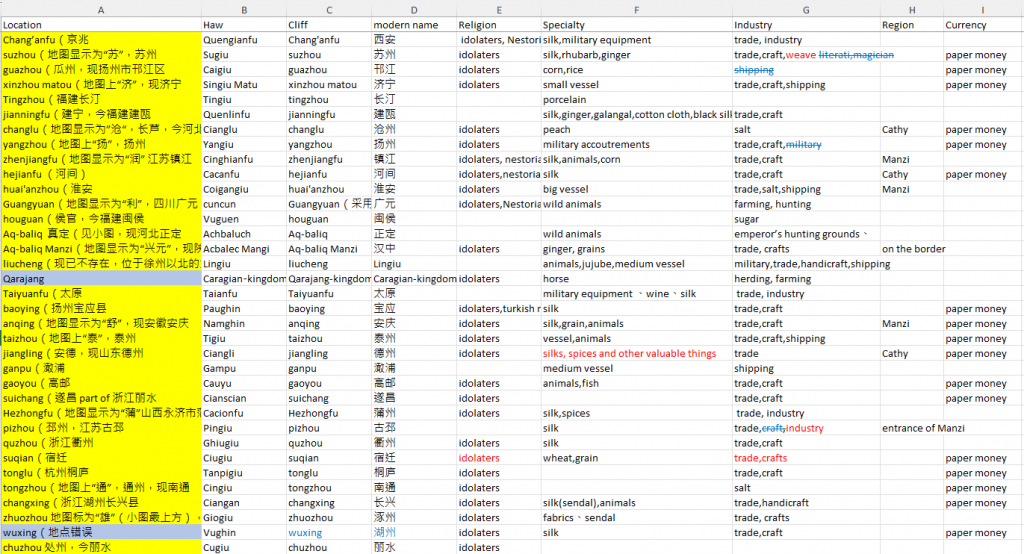
Task: Select the 'Cianscian' cell
Action: [244, 398]
